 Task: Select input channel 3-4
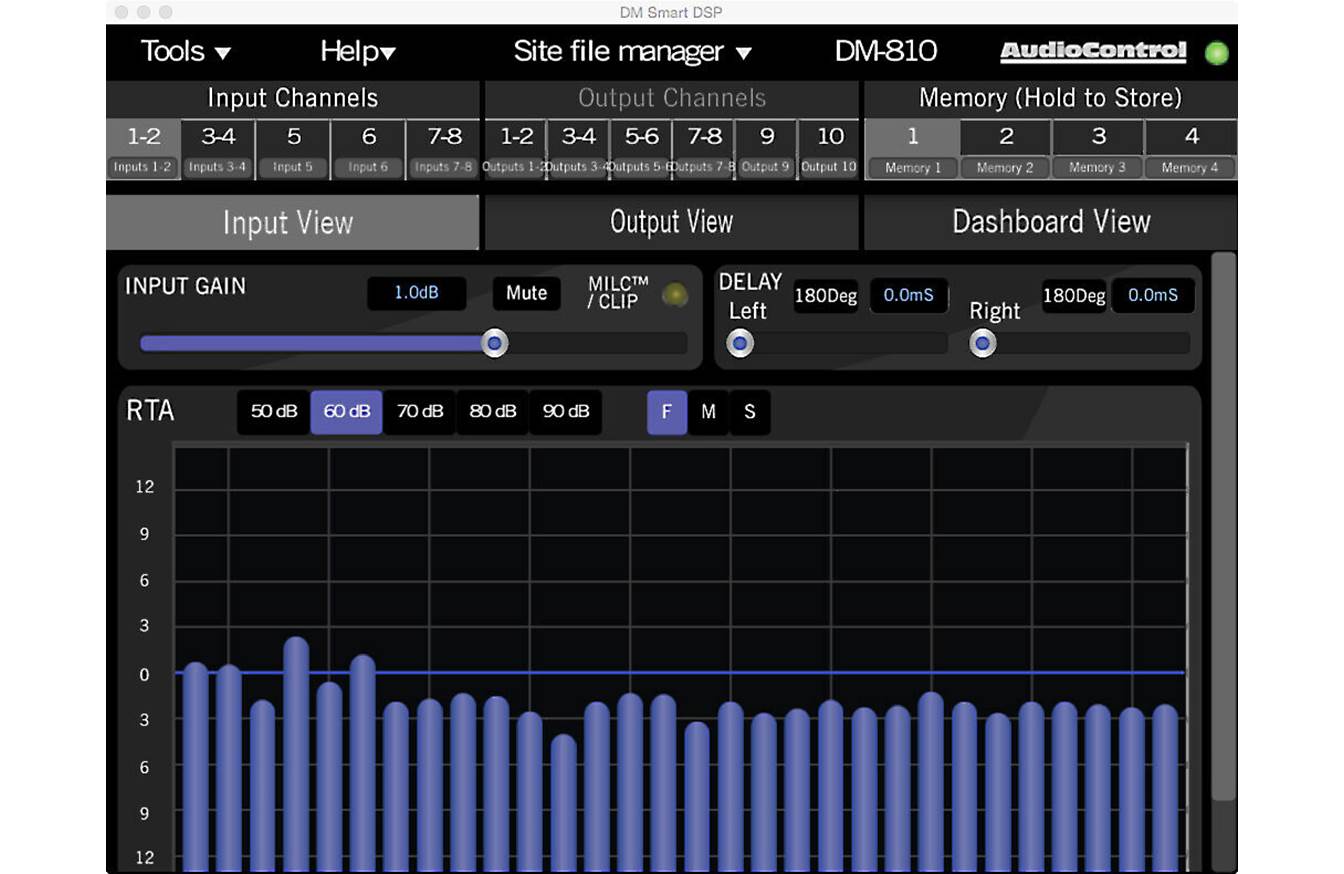click(218, 148)
